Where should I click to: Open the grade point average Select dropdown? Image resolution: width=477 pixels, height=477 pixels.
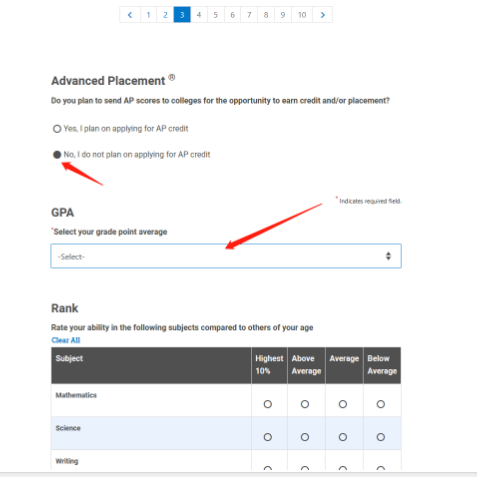coord(226,256)
